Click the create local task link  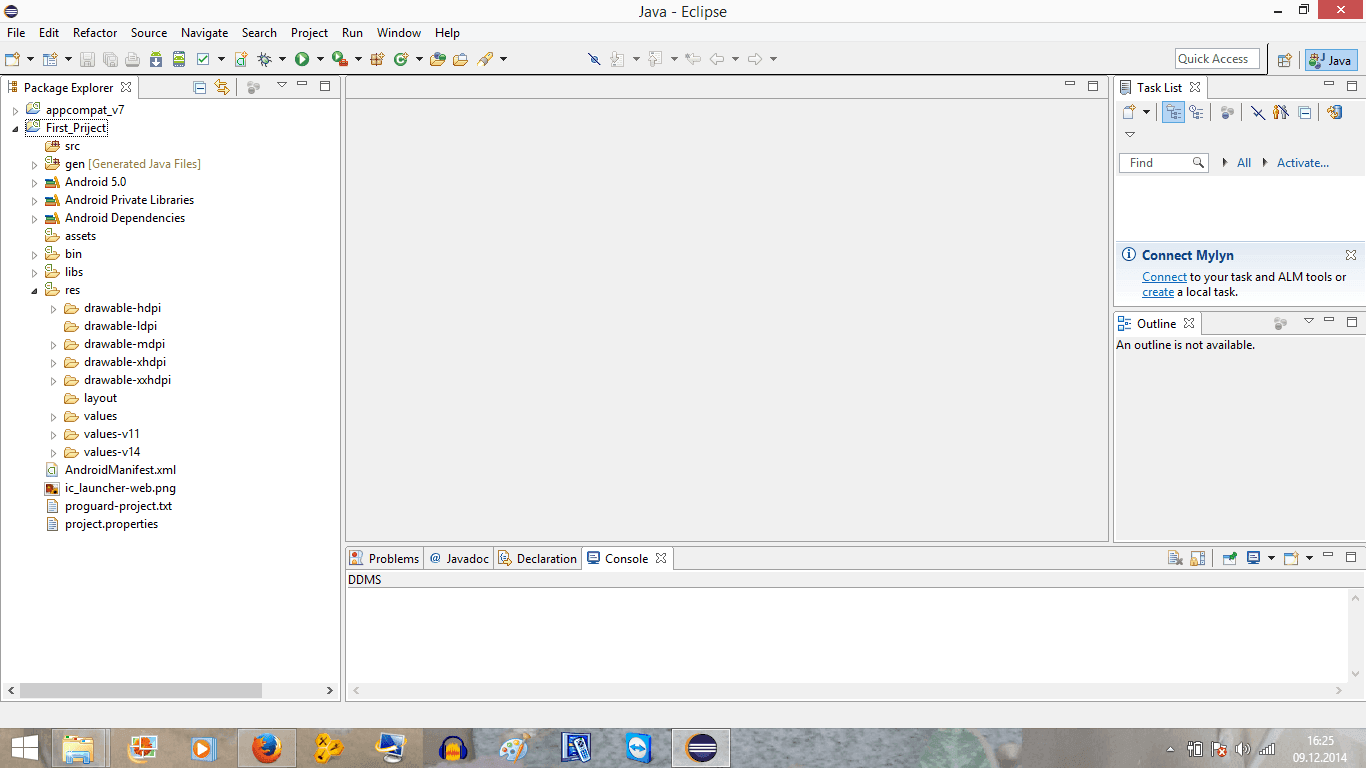coord(1158,292)
